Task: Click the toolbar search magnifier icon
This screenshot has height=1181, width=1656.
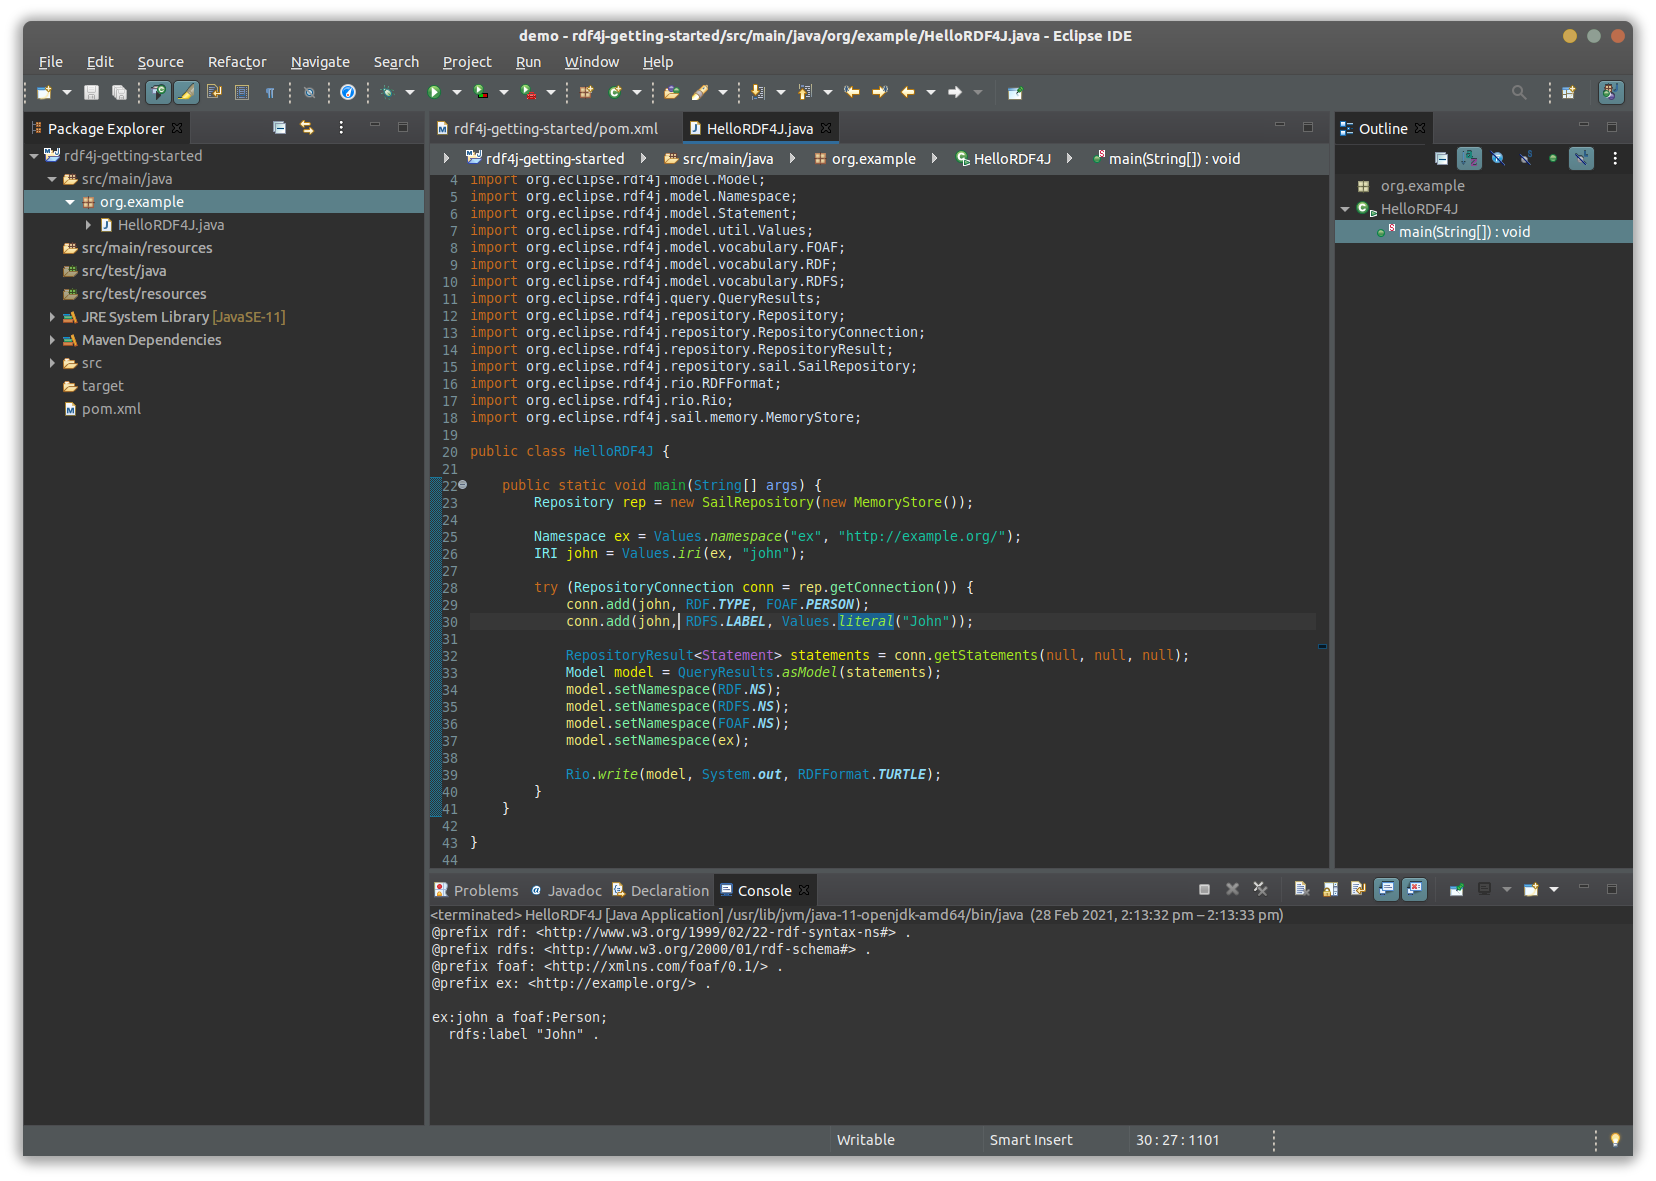Action: coord(1519,93)
